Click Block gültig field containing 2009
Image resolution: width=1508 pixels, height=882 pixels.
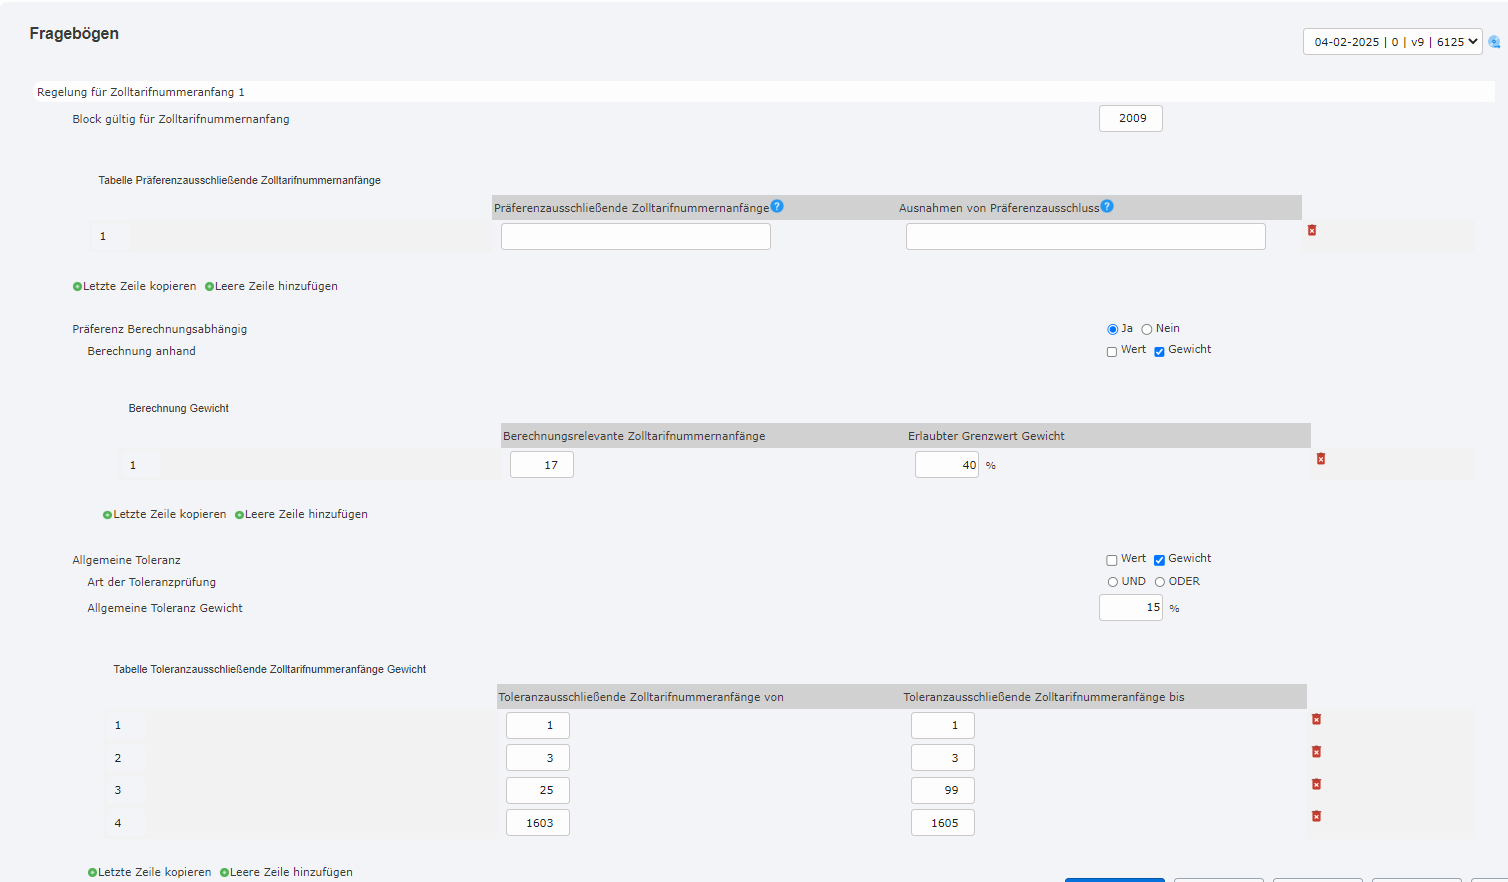tap(1130, 118)
